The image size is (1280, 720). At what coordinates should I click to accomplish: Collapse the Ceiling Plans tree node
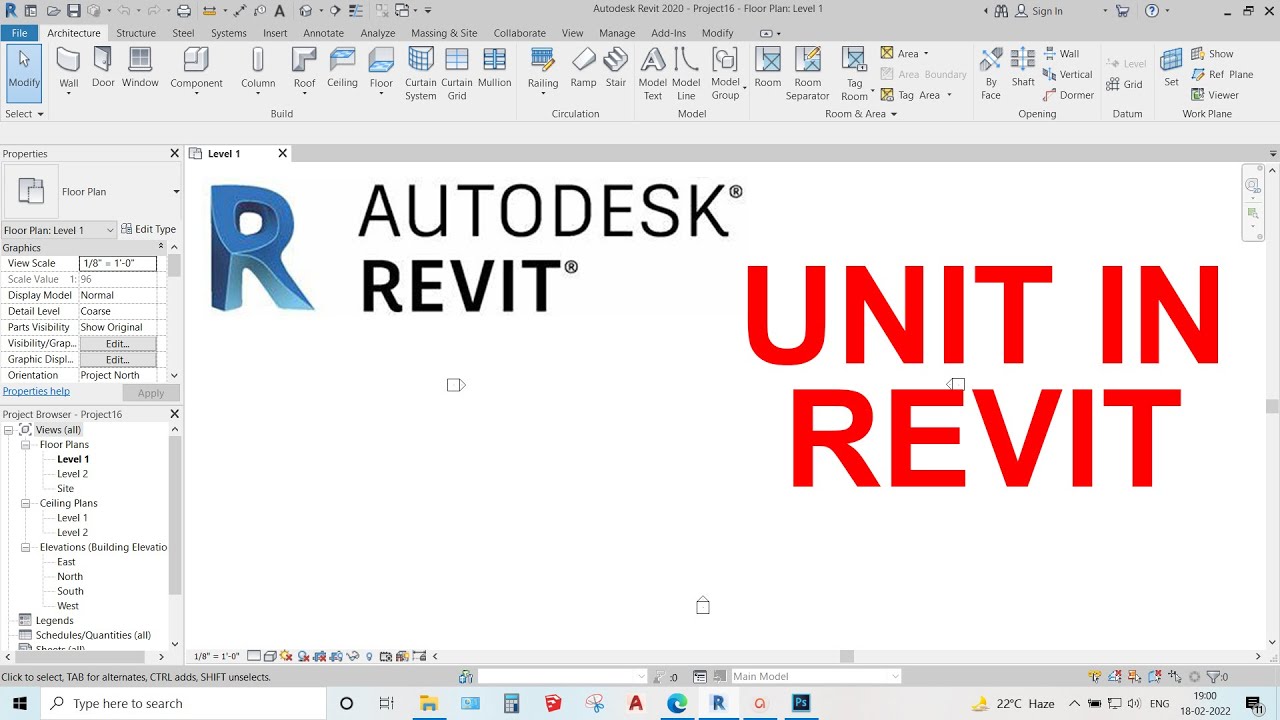click(26, 504)
